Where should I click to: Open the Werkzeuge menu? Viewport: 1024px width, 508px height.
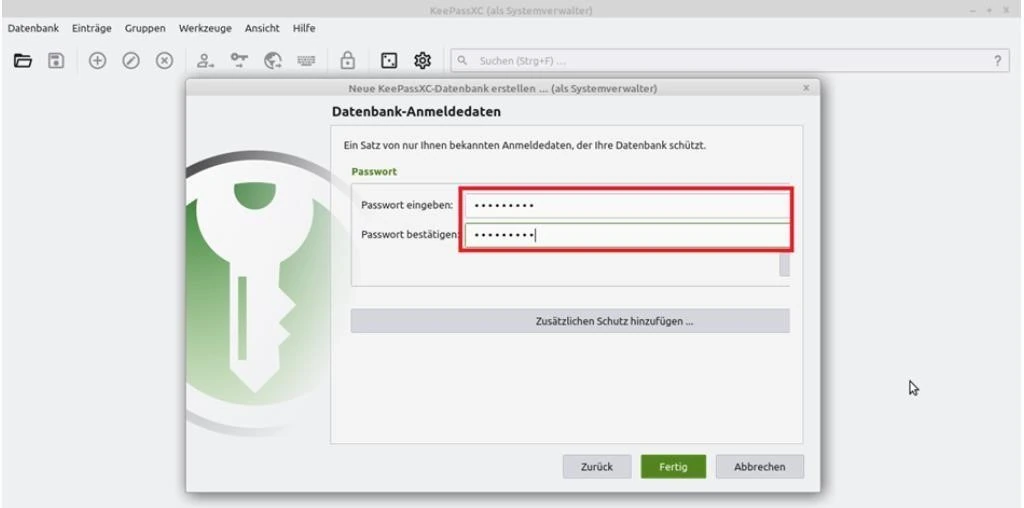pyautogui.click(x=205, y=28)
